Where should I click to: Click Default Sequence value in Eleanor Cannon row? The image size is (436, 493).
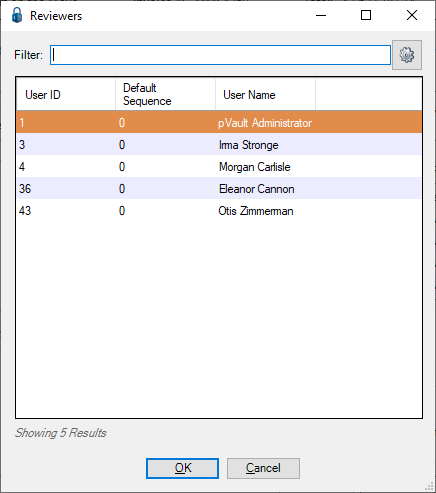(x=122, y=189)
